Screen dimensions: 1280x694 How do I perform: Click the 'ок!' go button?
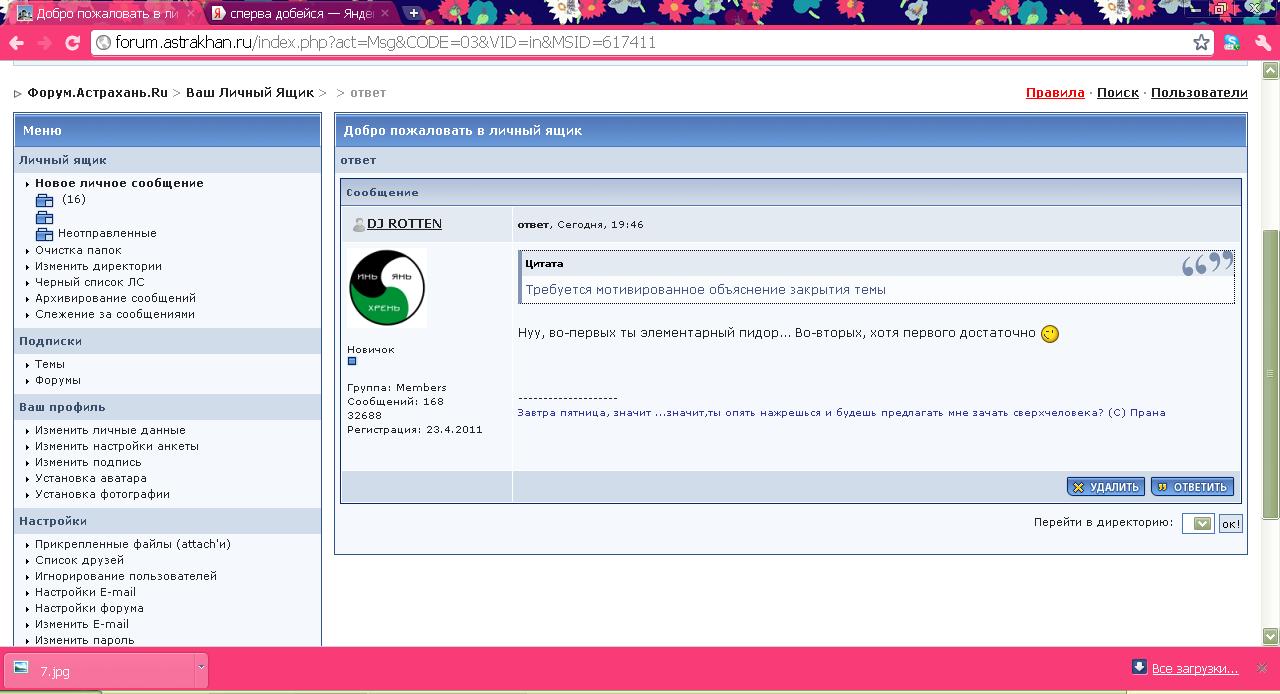click(x=1230, y=523)
